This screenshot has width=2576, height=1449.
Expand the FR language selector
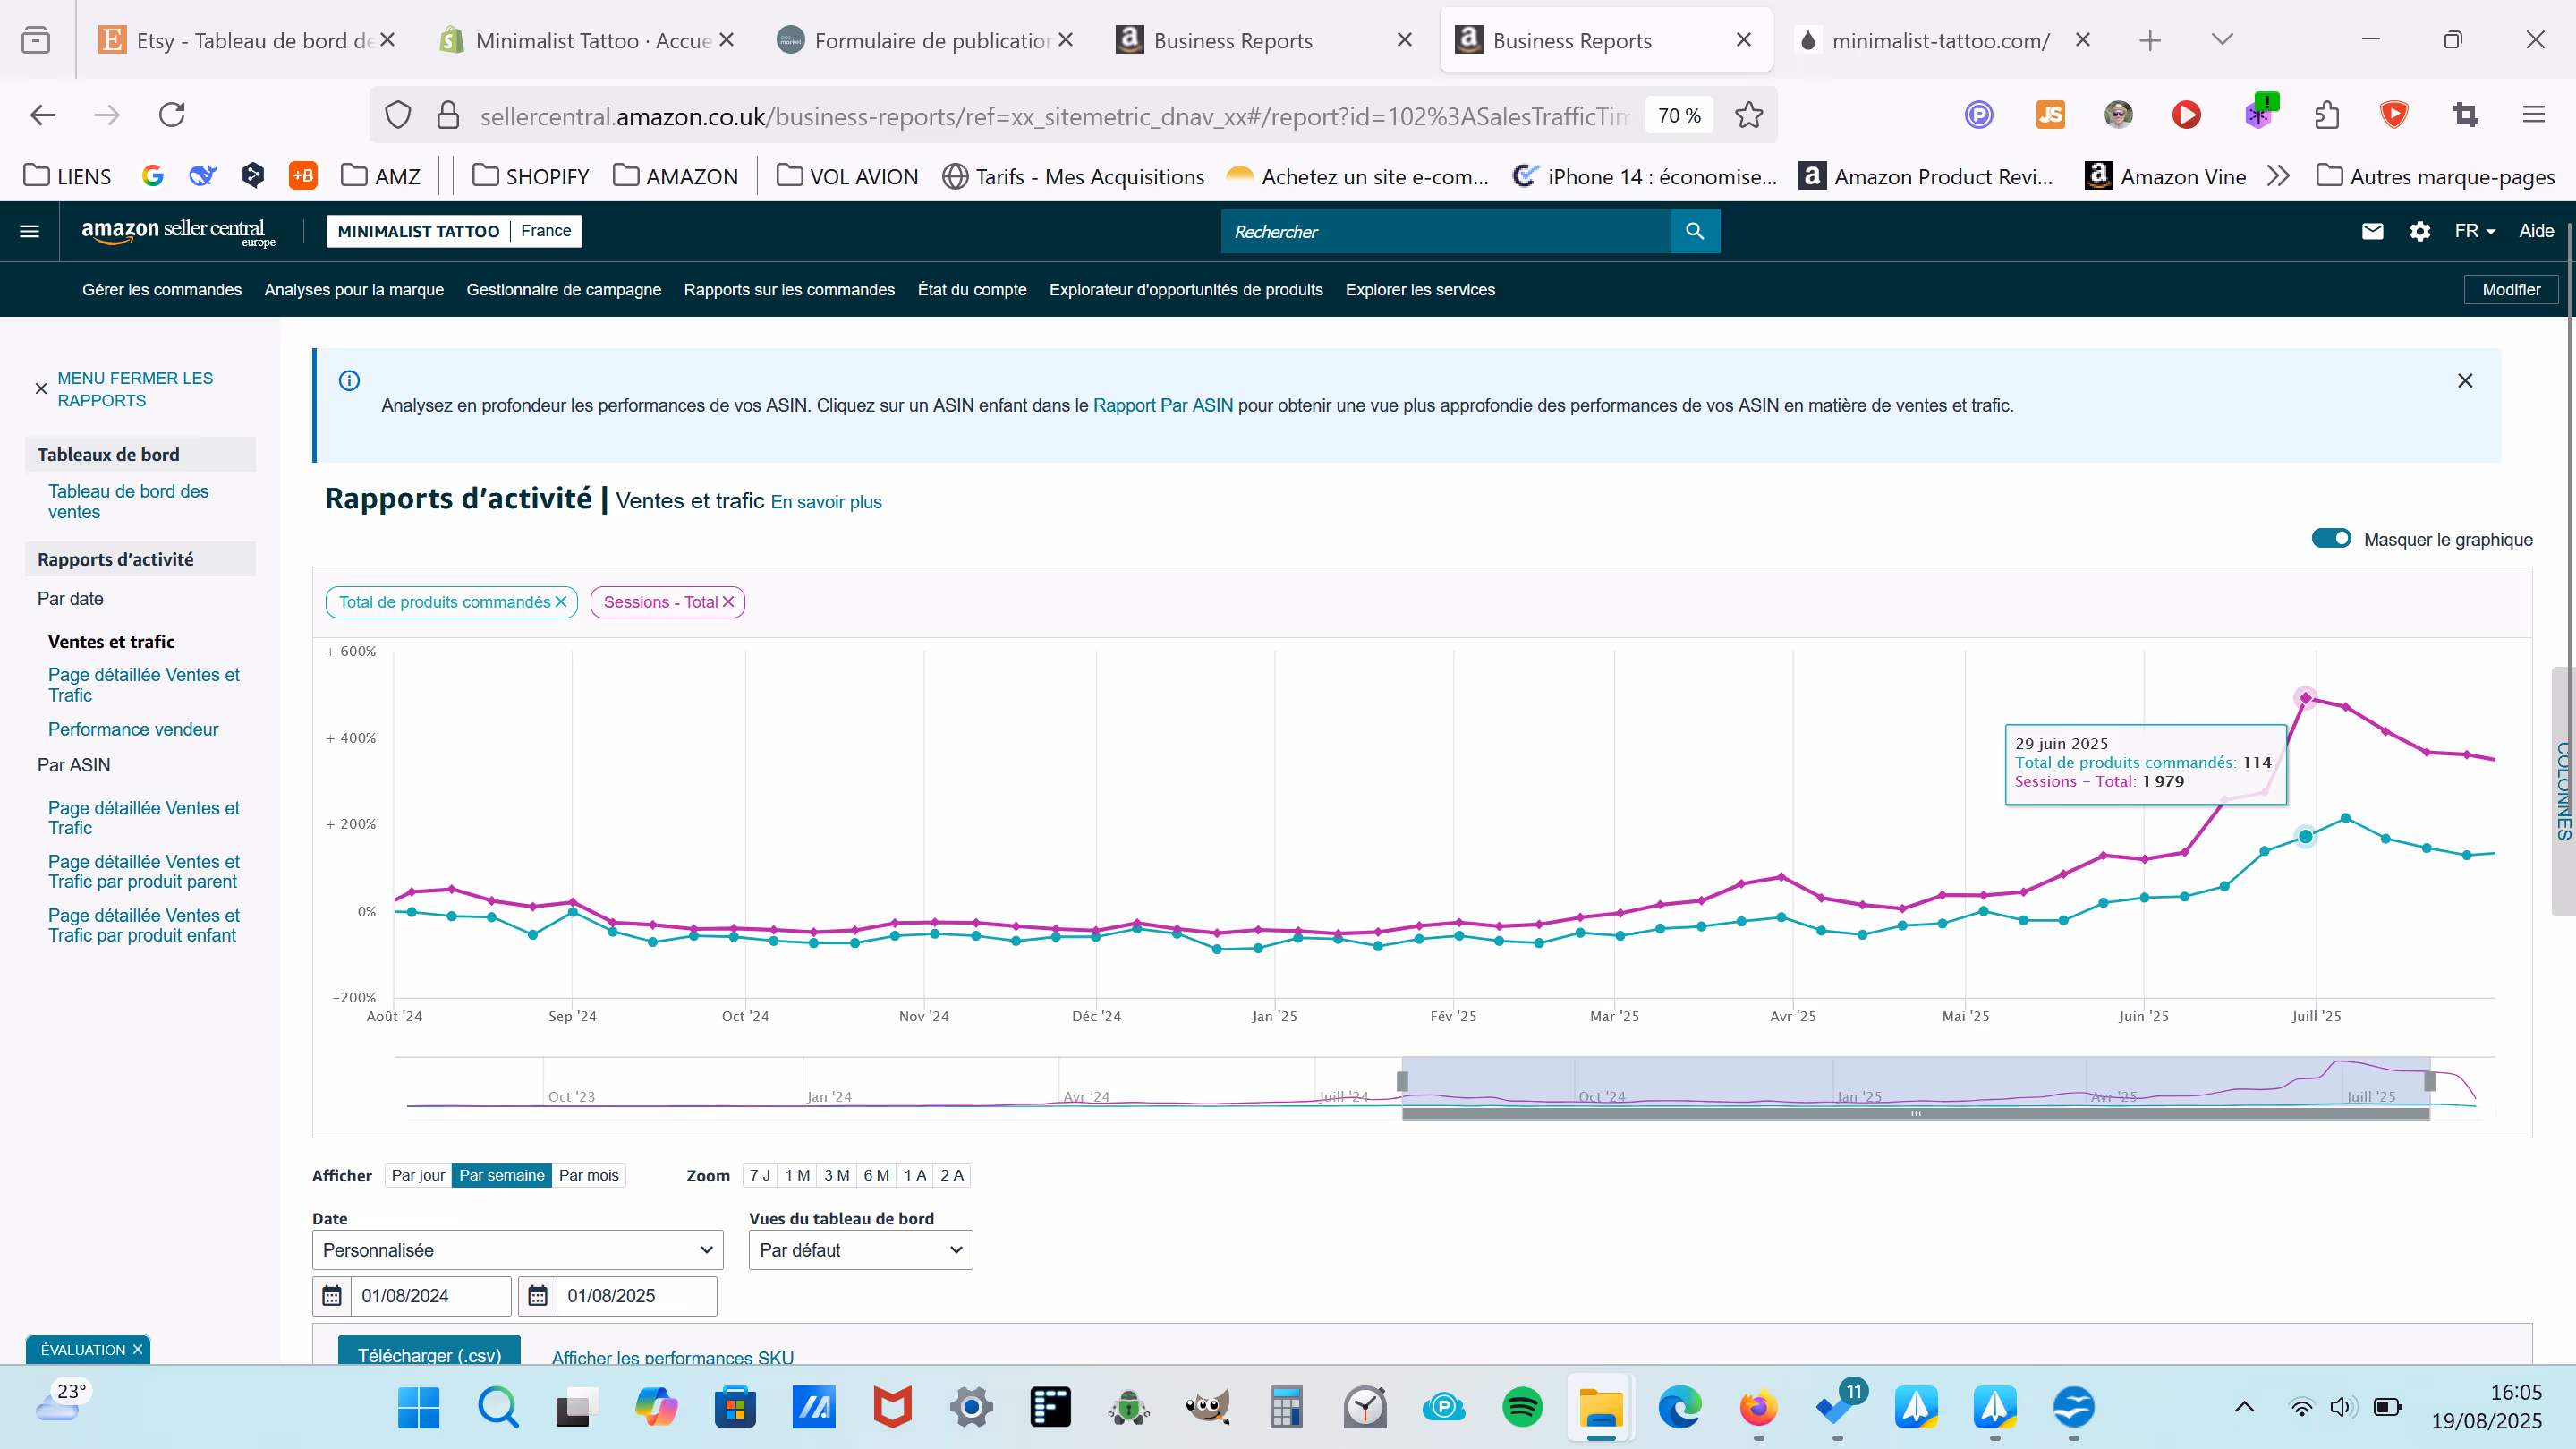tap(2474, 231)
